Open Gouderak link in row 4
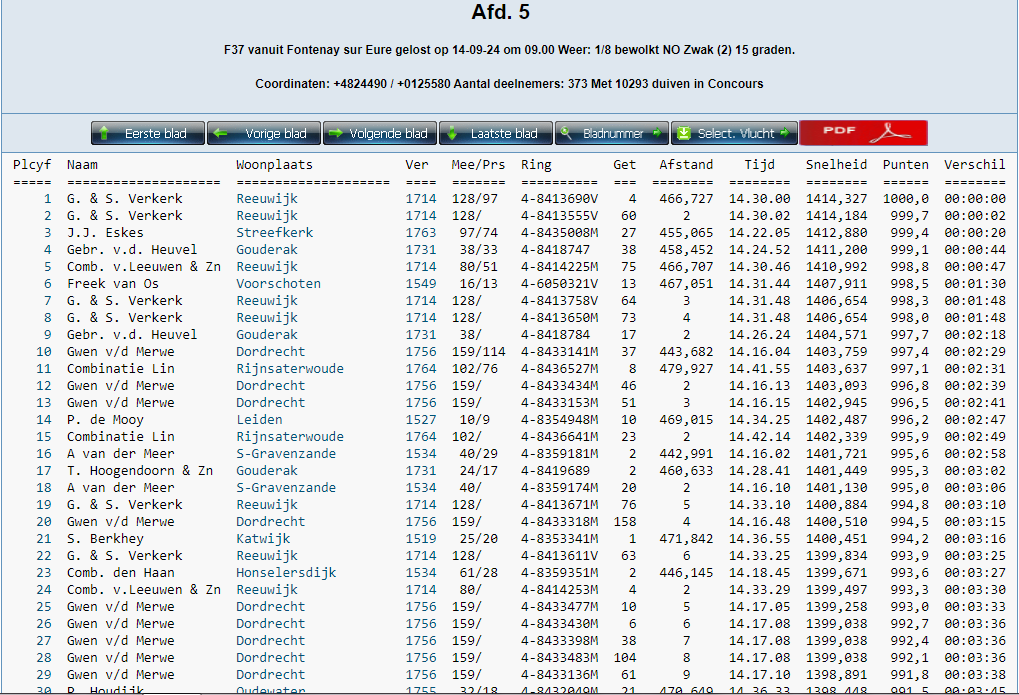 tap(266, 250)
